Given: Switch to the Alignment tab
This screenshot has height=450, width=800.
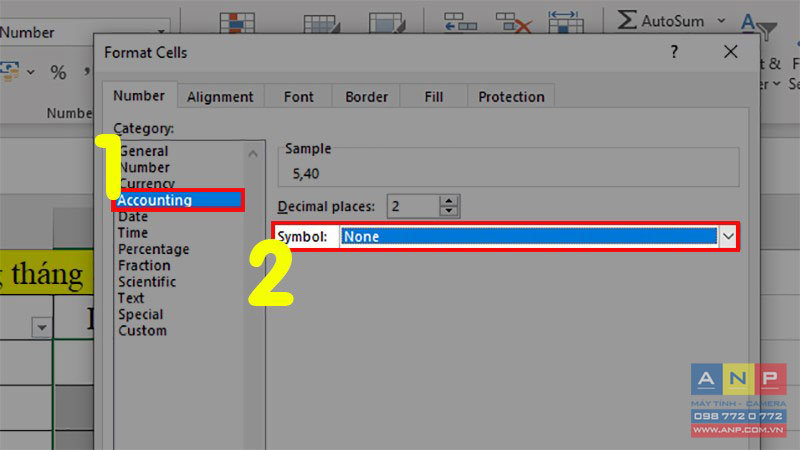Looking at the screenshot, I should point(220,96).
